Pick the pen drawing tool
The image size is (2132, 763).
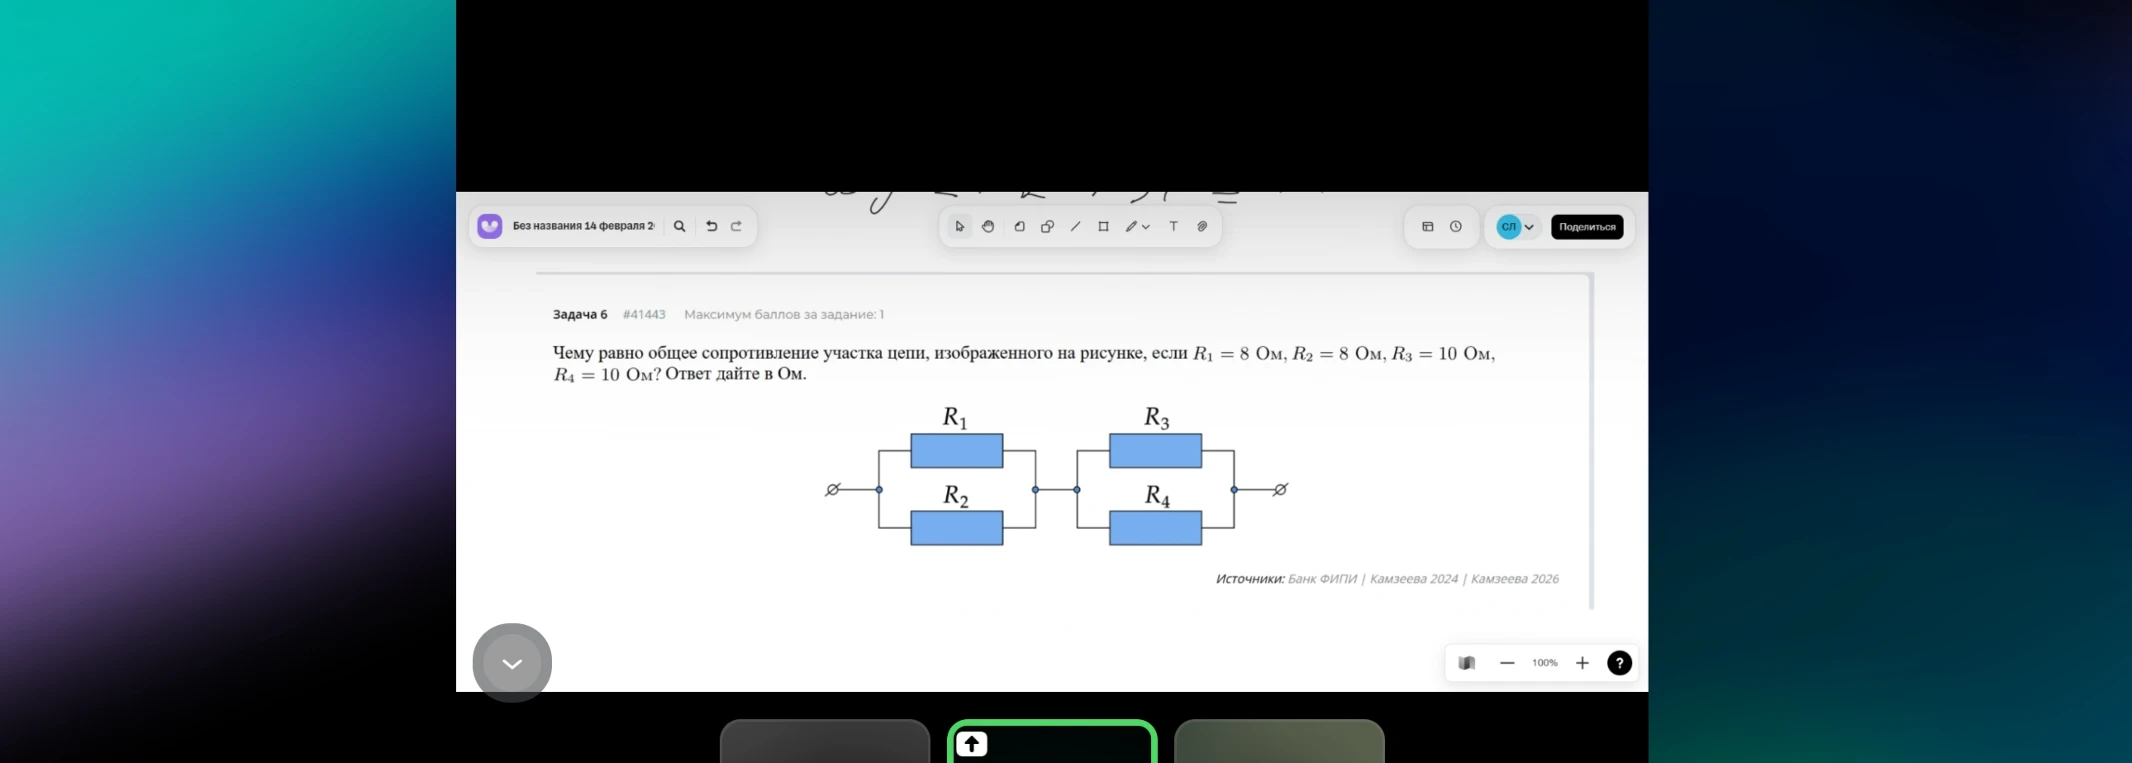pyautogui.click(x=1131, y=227)
